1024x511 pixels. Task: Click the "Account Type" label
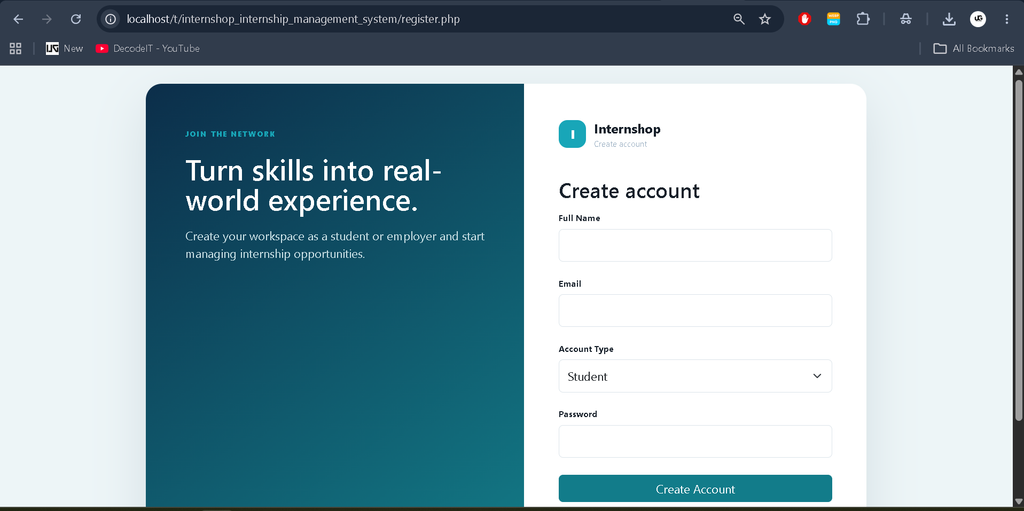pos(586,349)
